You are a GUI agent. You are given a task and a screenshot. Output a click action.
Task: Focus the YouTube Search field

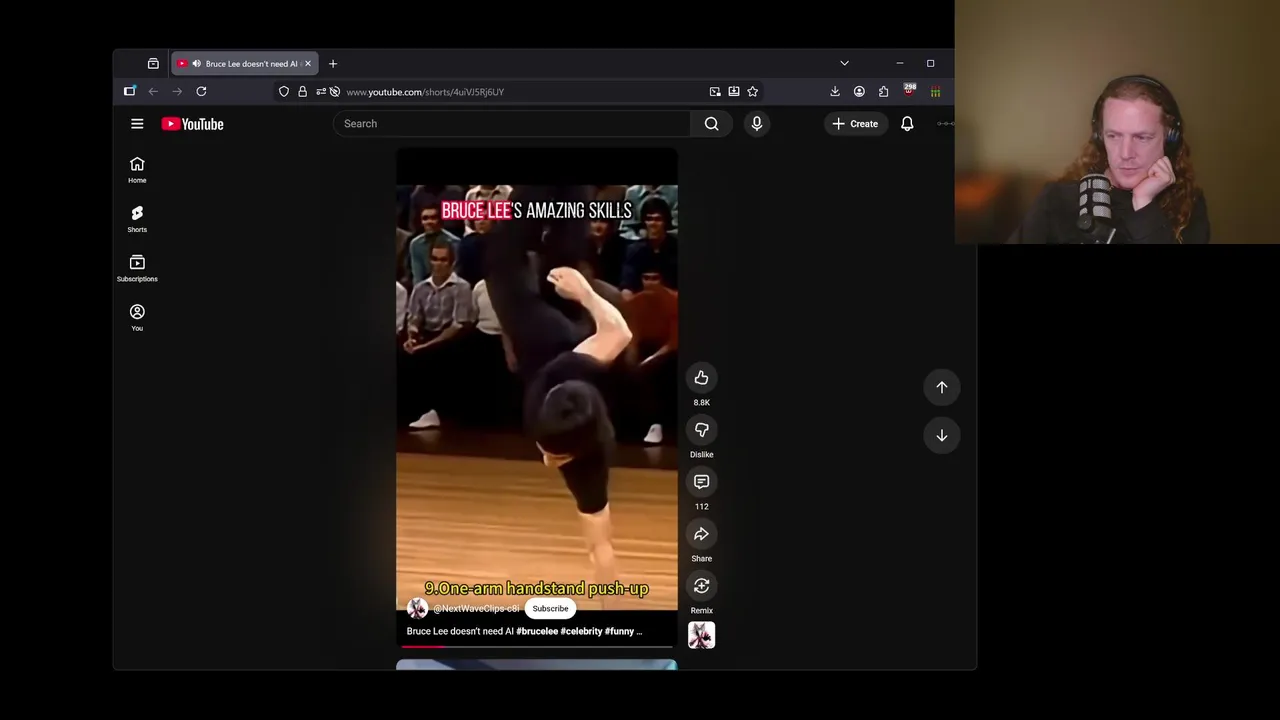[511, 124]
